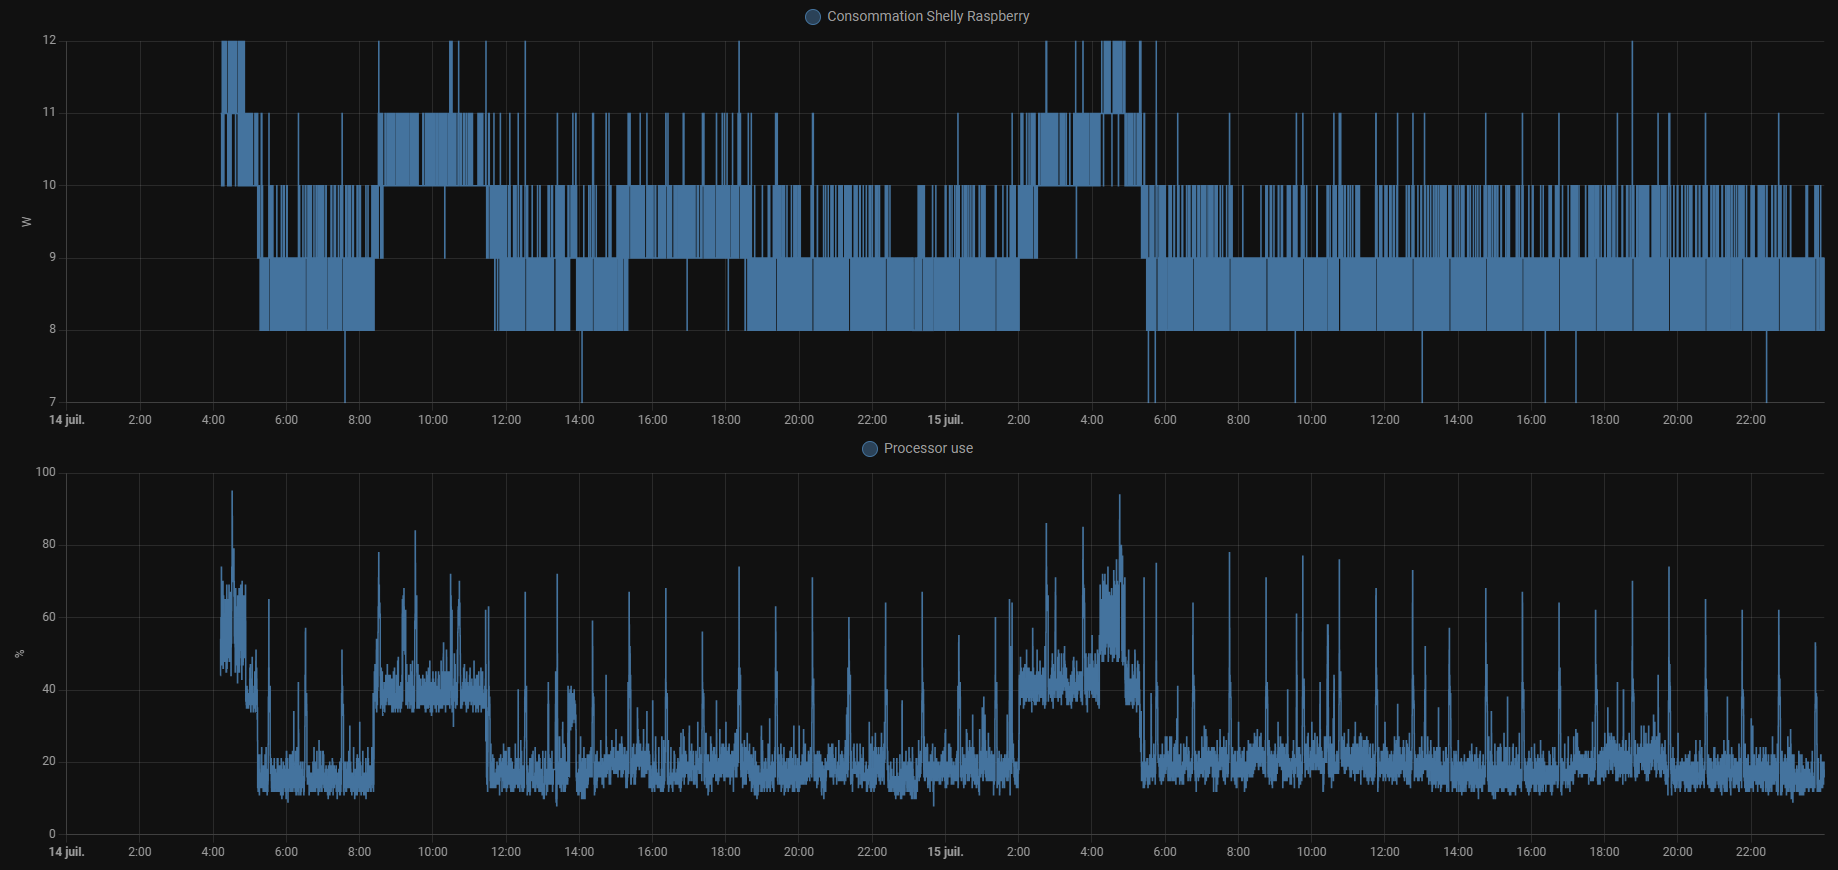Toggle the Consommation Shelly Raspberry legend circle
Screen dimensions: 1838x870
(813, 17)
